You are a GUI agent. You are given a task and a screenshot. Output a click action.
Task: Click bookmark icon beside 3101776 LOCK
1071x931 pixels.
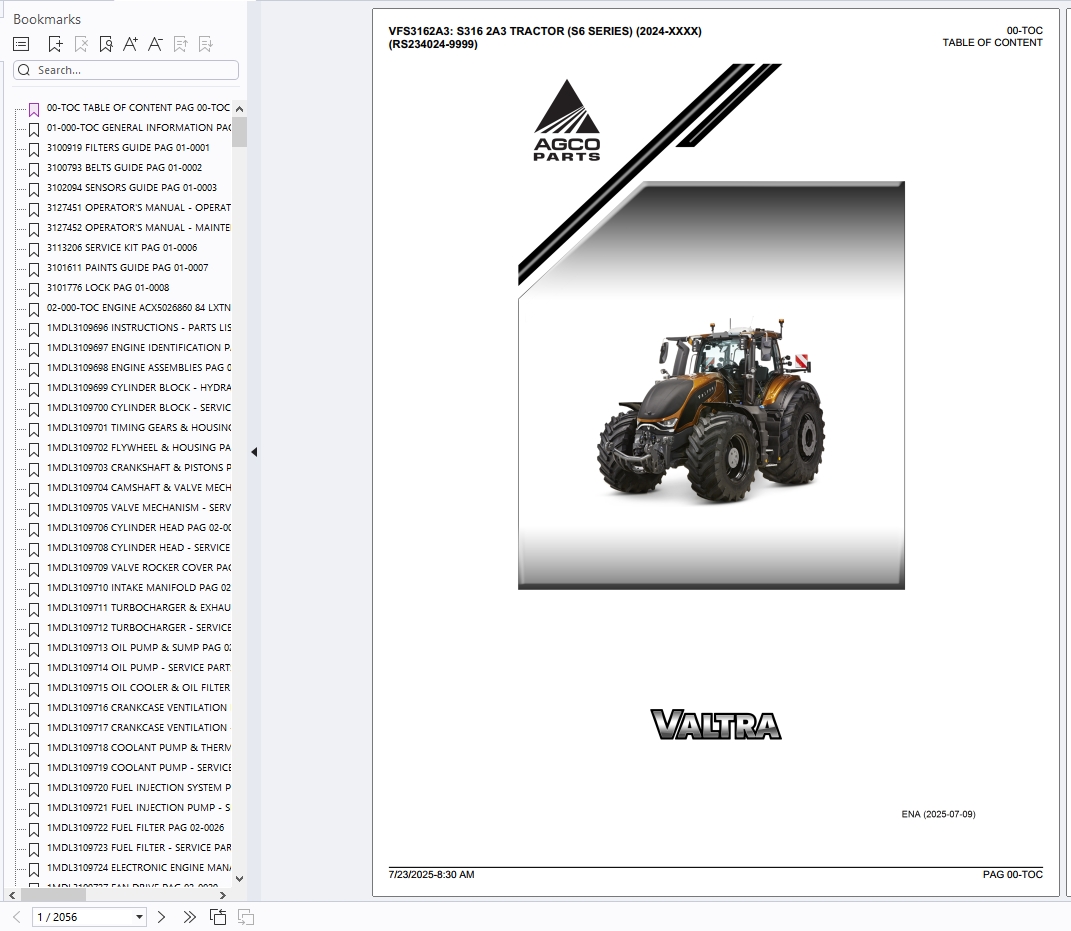[34, 290]
